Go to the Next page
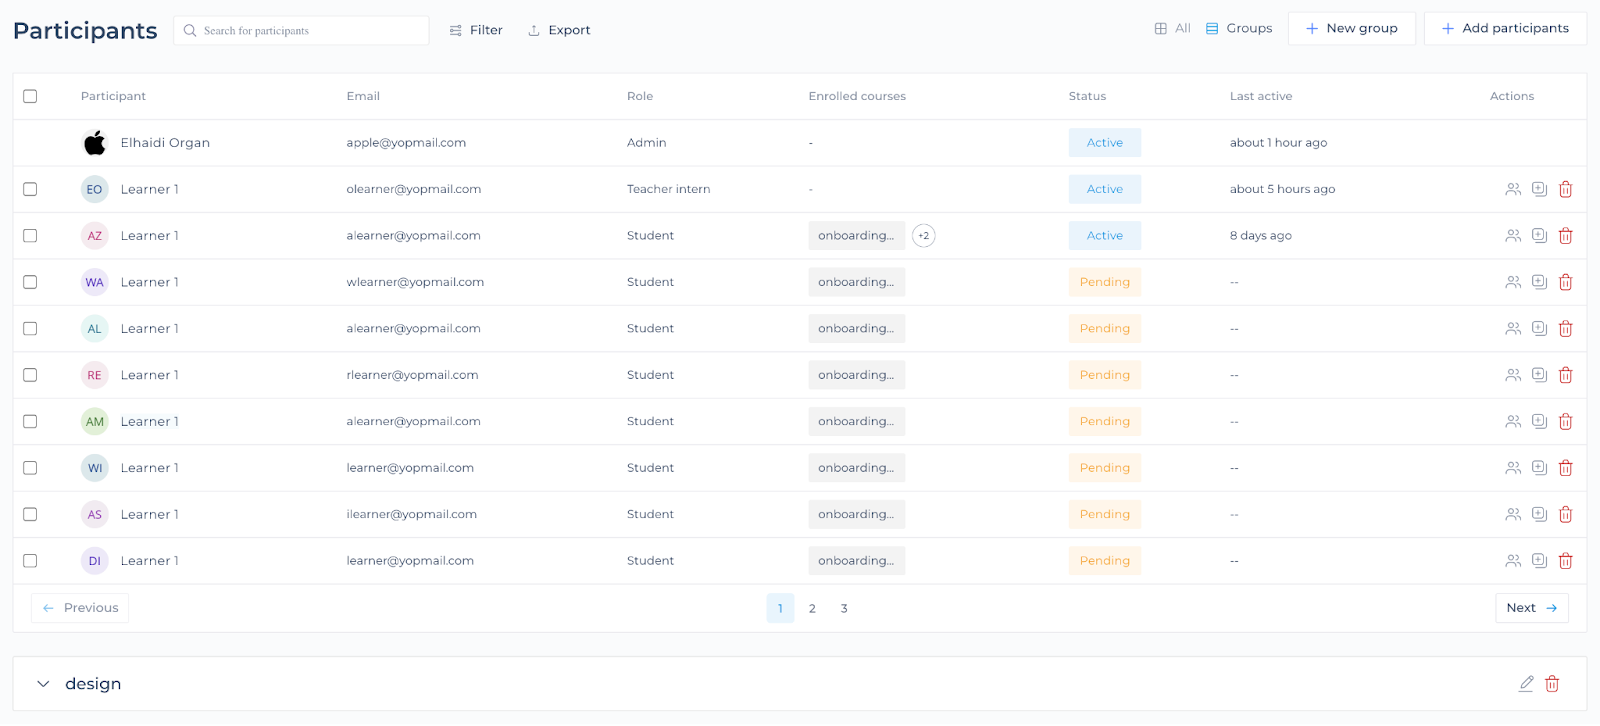 1532,608
